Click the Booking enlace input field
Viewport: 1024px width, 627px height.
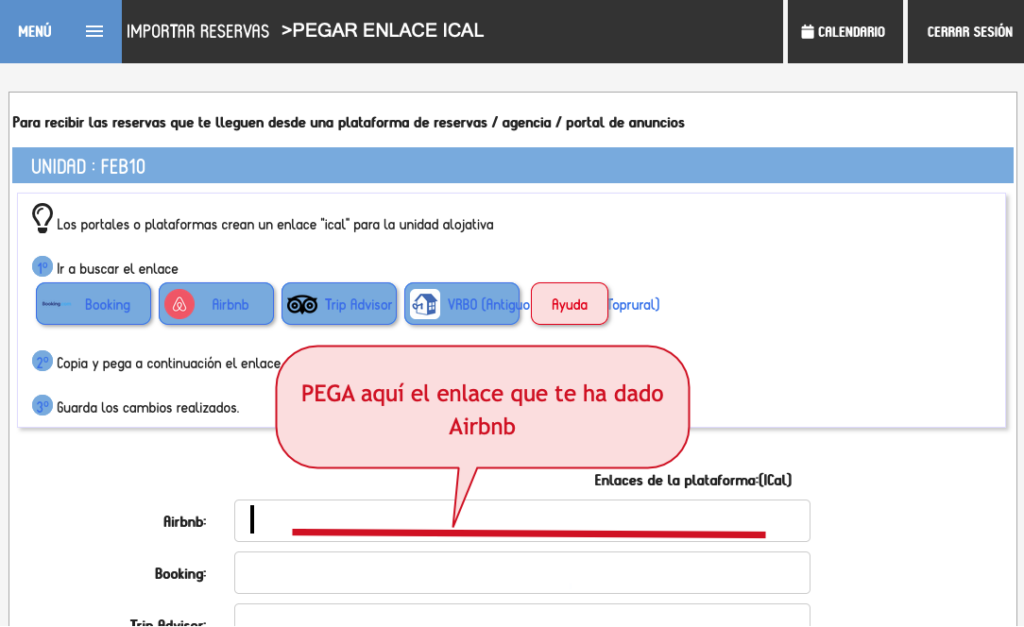click(520, 572)
